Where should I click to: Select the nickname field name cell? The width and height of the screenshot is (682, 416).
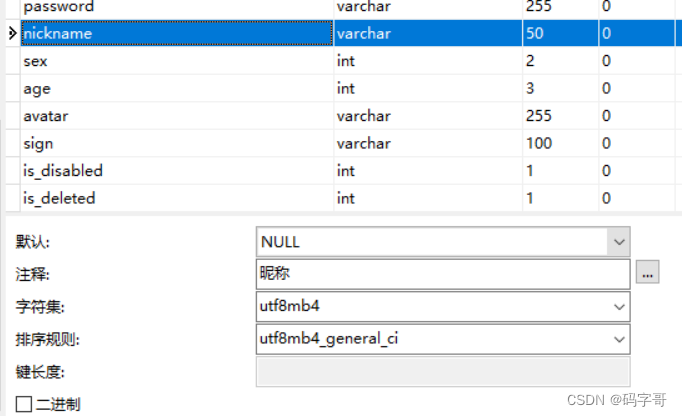tap(177, 33)
